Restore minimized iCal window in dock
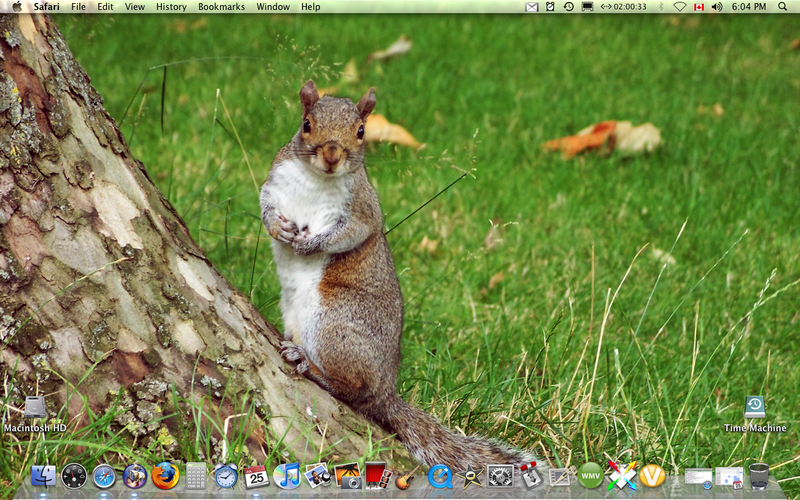The height and width of the screenshot is (500, 800). (729, 478)
